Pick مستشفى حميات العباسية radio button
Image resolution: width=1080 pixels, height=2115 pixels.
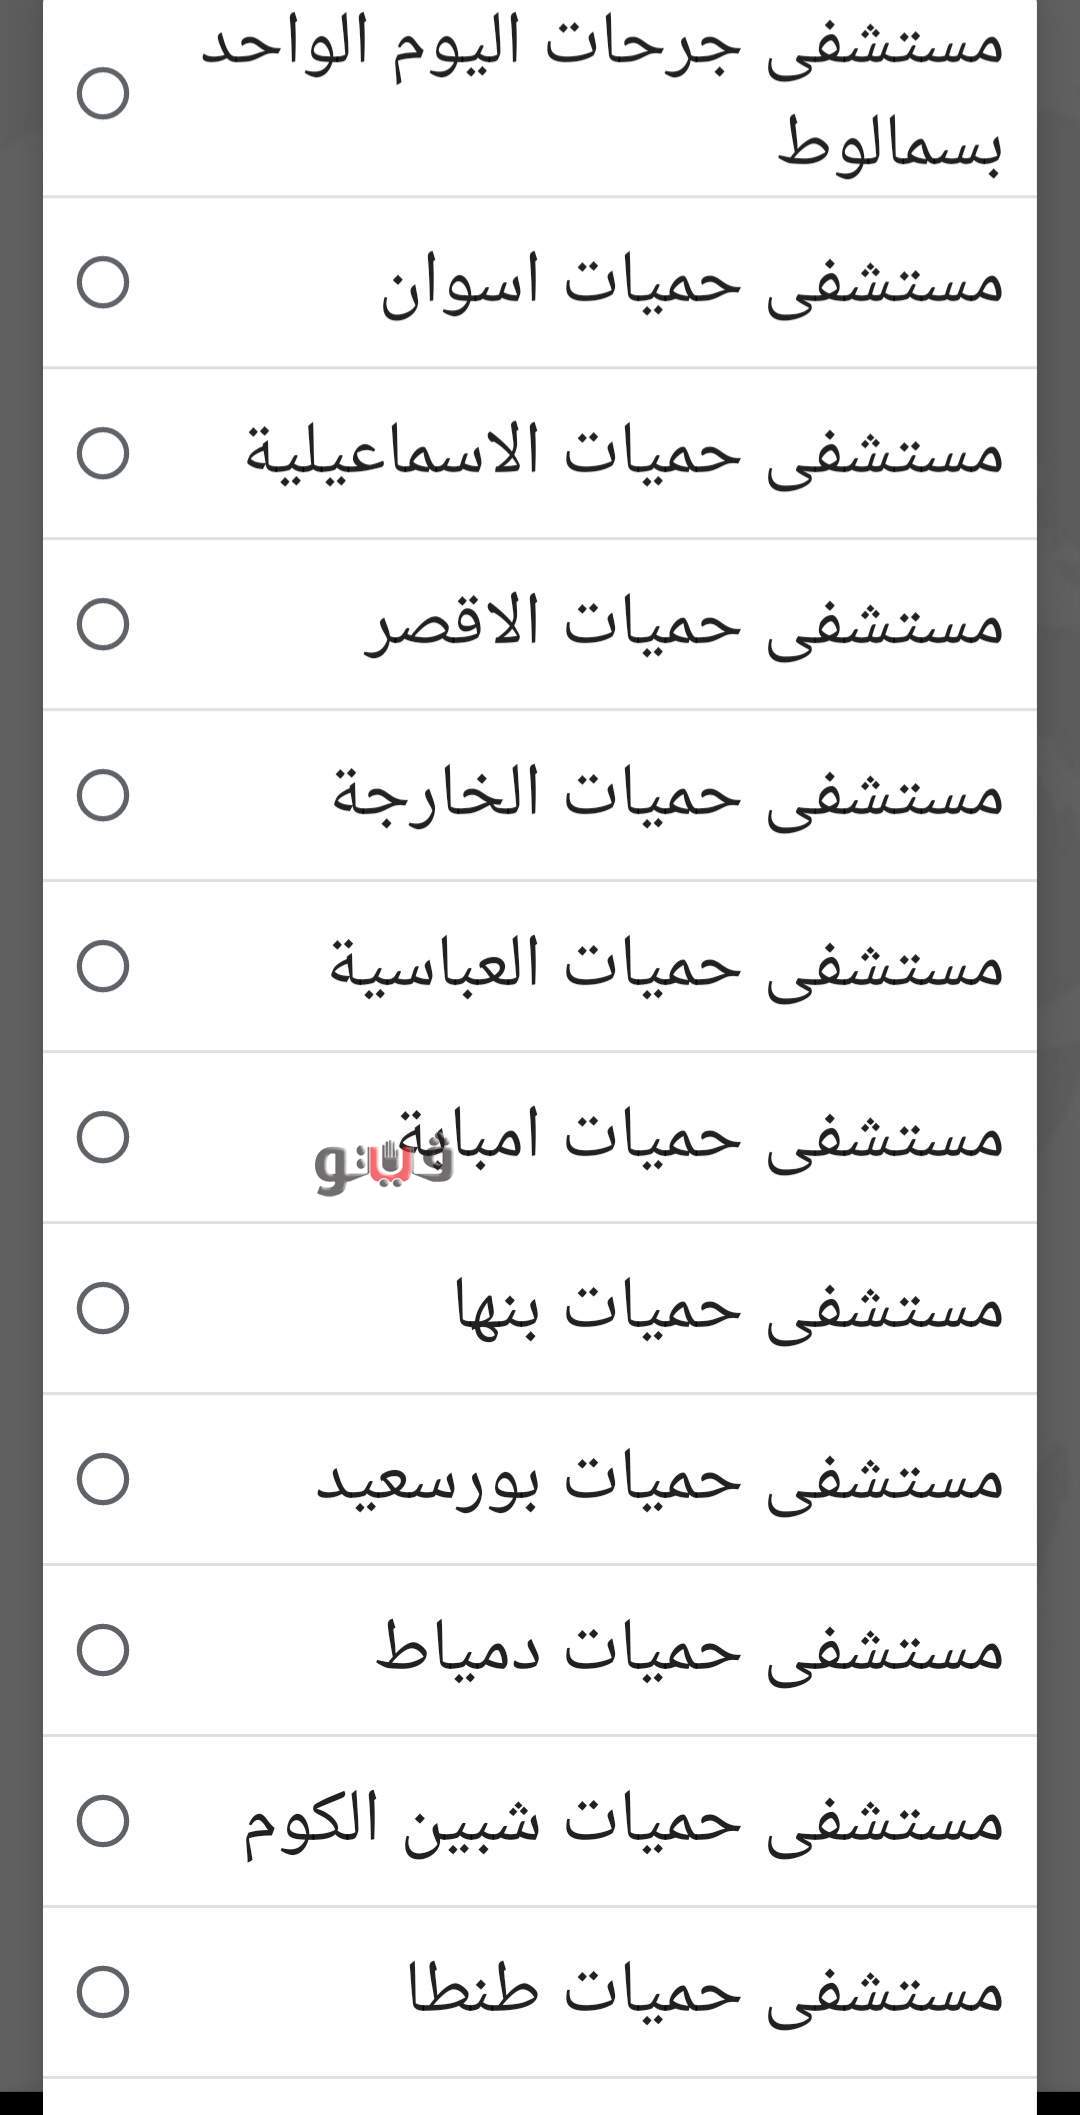[103, 966]
